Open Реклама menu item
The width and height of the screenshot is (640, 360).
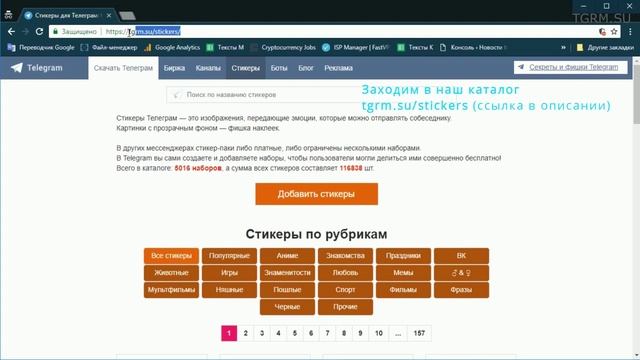(x=338, y=68)
